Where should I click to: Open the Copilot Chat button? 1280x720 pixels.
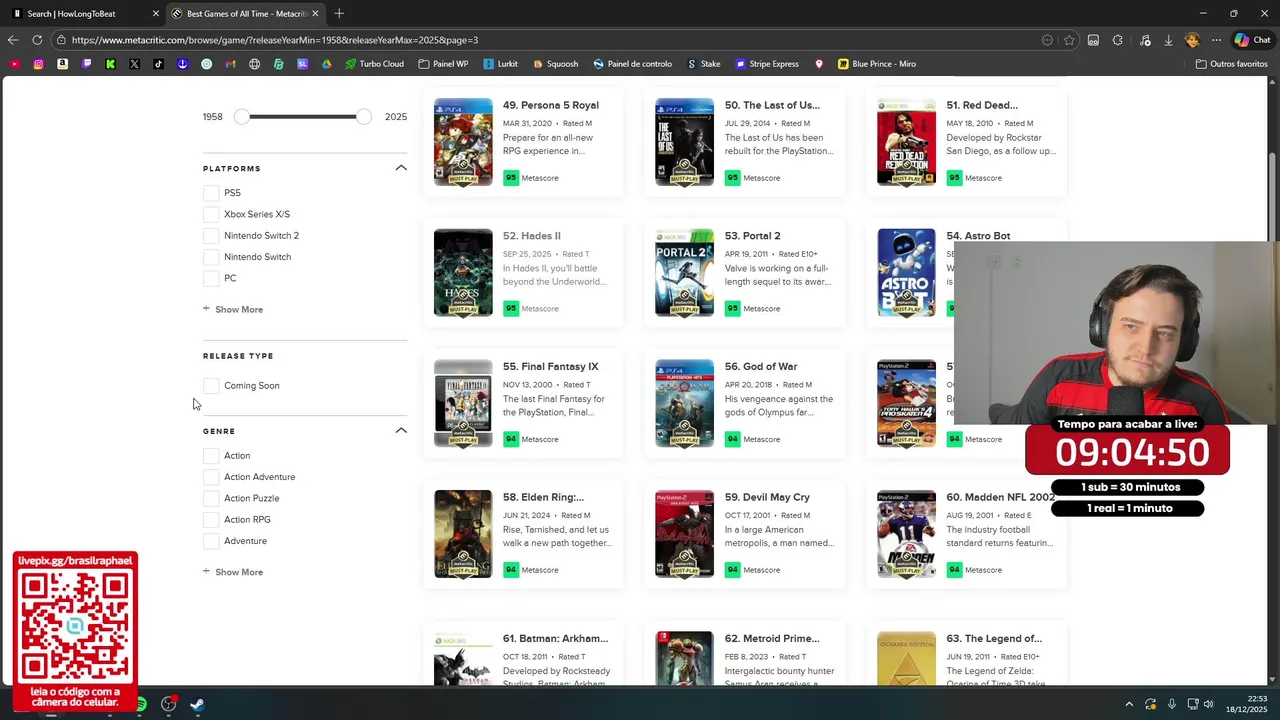click(1252, 40)
